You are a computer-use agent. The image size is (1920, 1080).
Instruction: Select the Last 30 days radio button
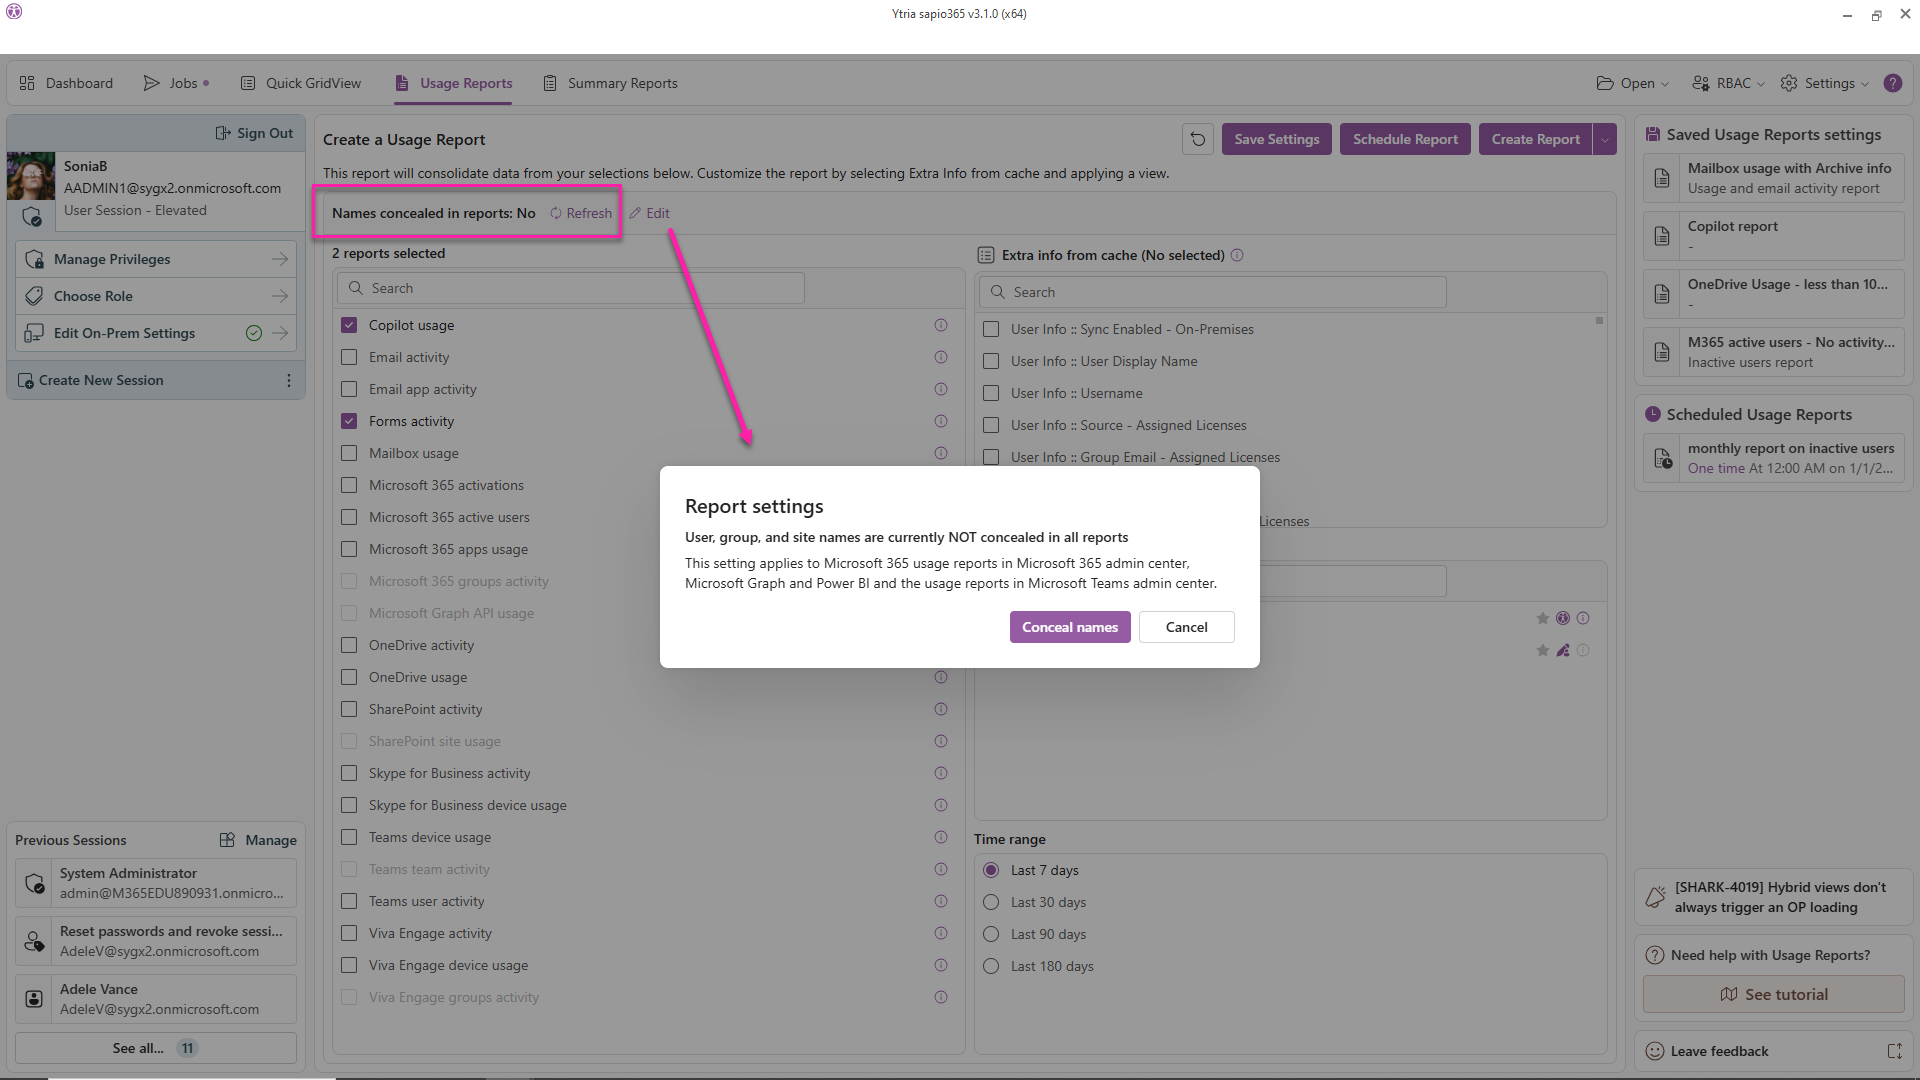991,902
